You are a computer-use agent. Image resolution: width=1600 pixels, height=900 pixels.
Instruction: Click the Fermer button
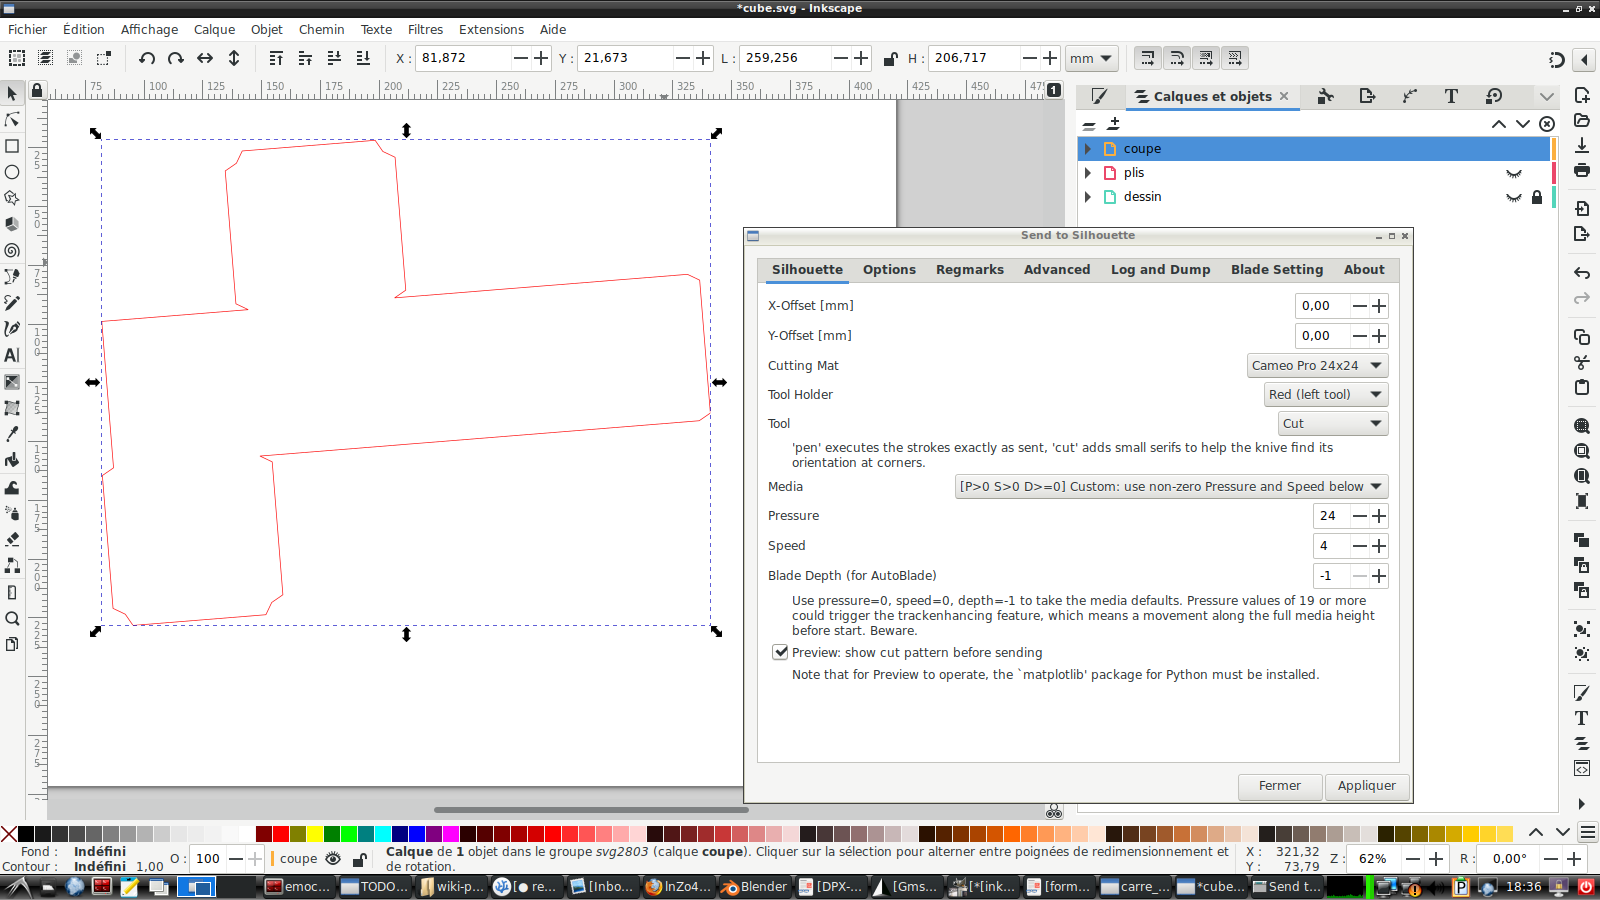coord(1279,786)
